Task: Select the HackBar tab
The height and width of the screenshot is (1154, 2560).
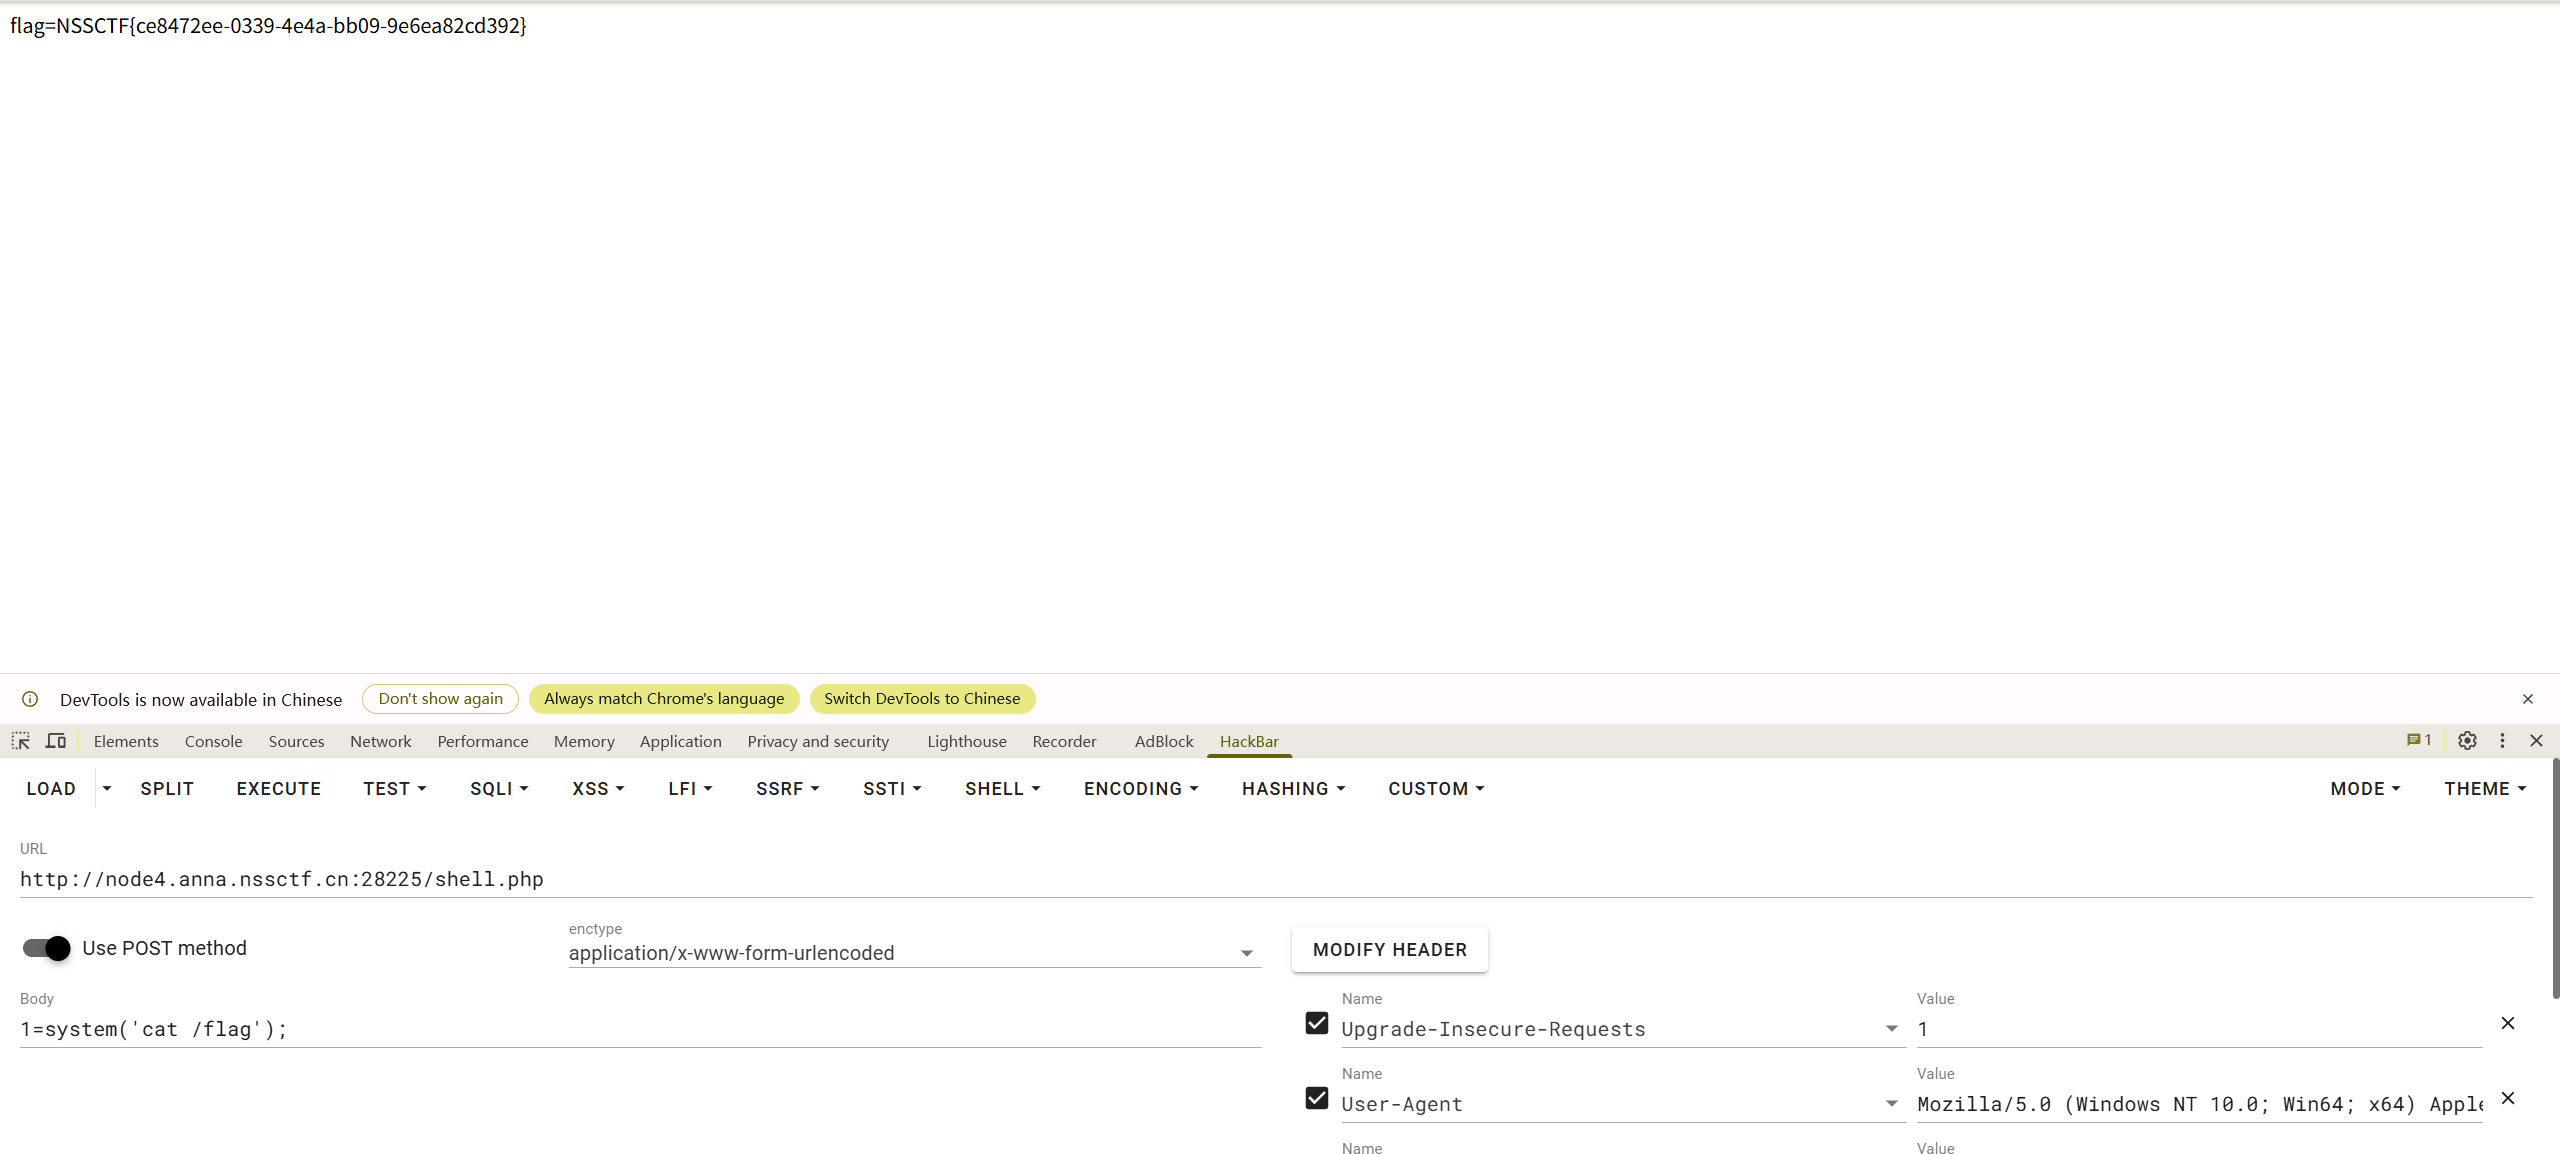Action: pyautogui.click(x=1249, y=741)
